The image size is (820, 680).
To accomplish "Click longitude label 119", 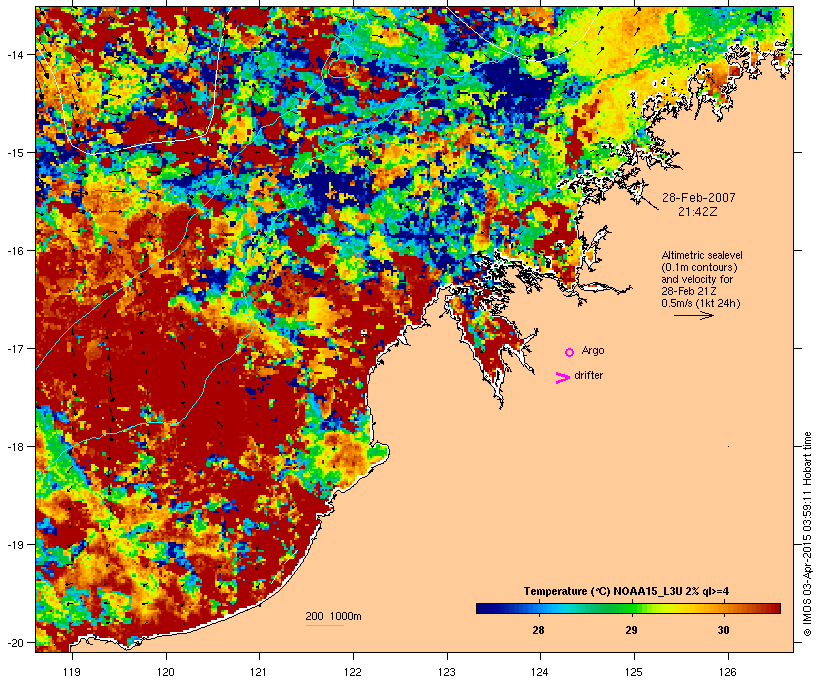I will (72, 672).
